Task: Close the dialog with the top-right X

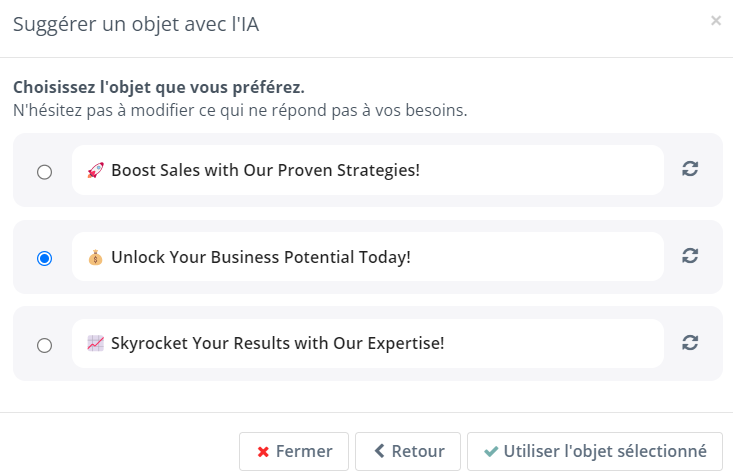Action: click(x=716, y=21)
